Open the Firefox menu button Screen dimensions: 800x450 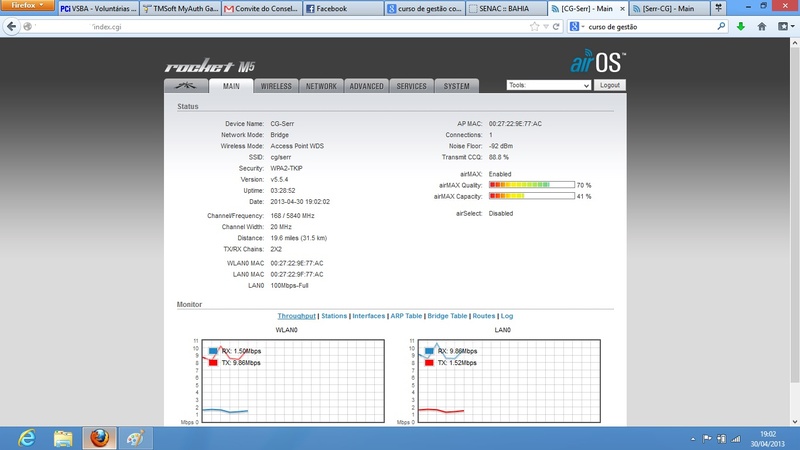pos(27,5)
